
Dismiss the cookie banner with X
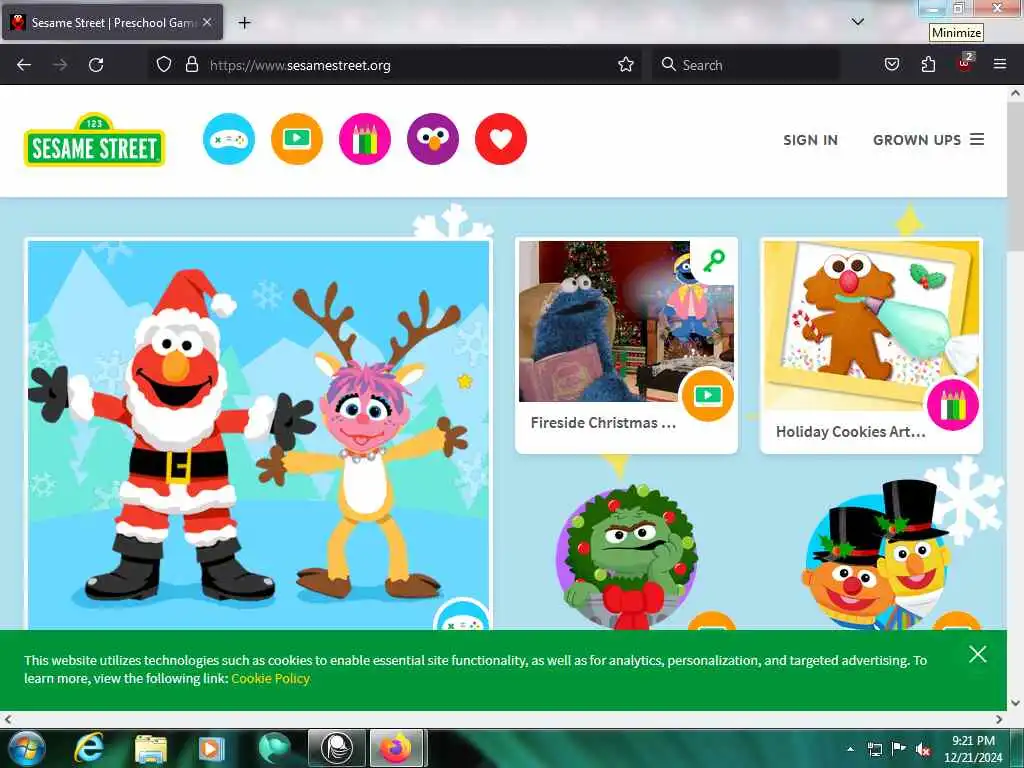(x=978, y=654)
